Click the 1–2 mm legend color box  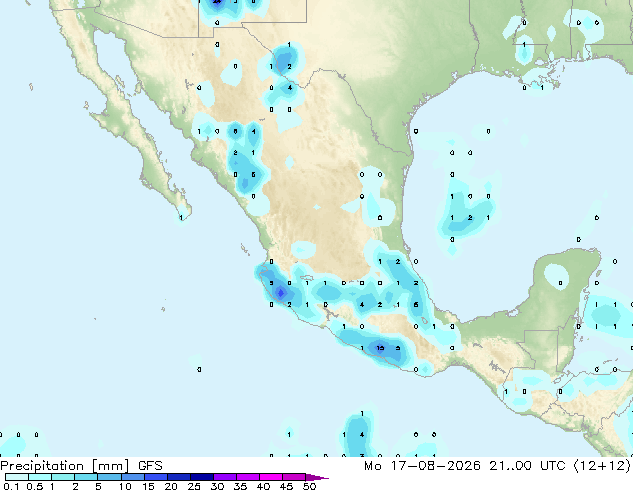coord(63,477)
